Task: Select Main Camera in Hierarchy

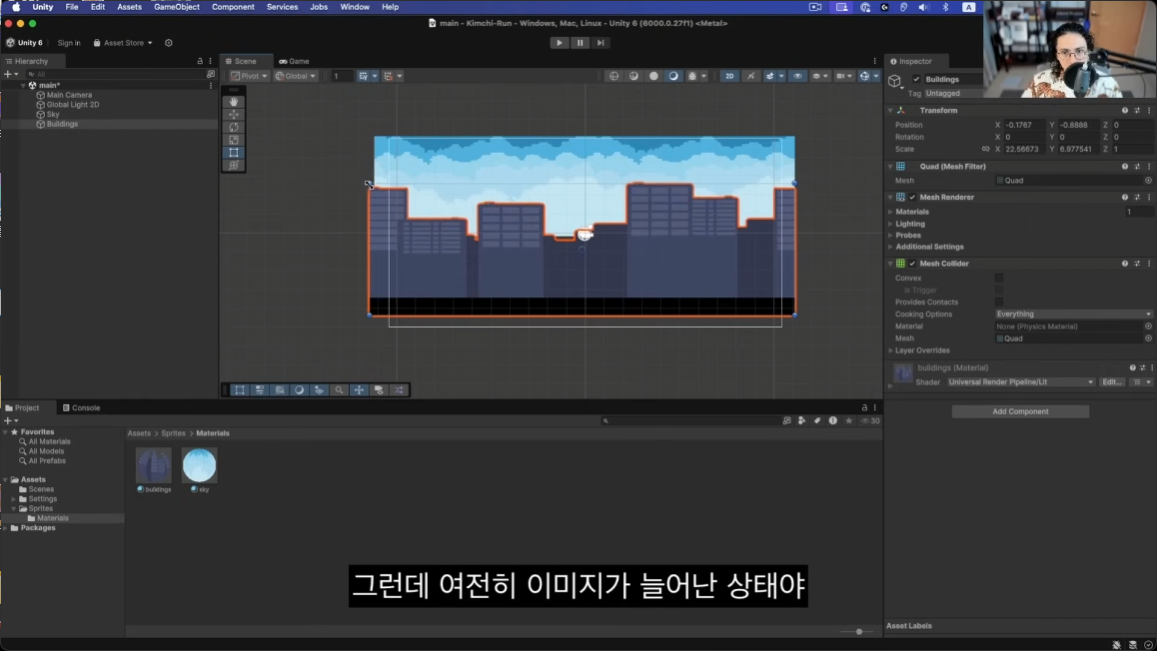Action: [69, 95]
